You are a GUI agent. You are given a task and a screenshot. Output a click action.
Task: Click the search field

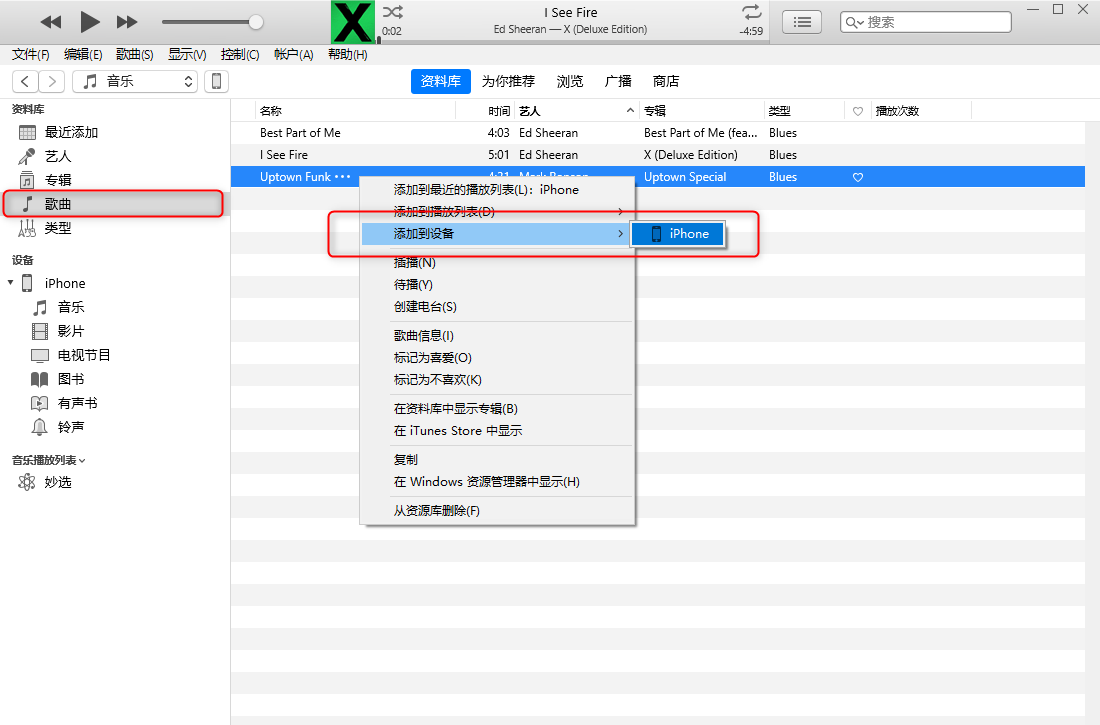click(925, 22)
